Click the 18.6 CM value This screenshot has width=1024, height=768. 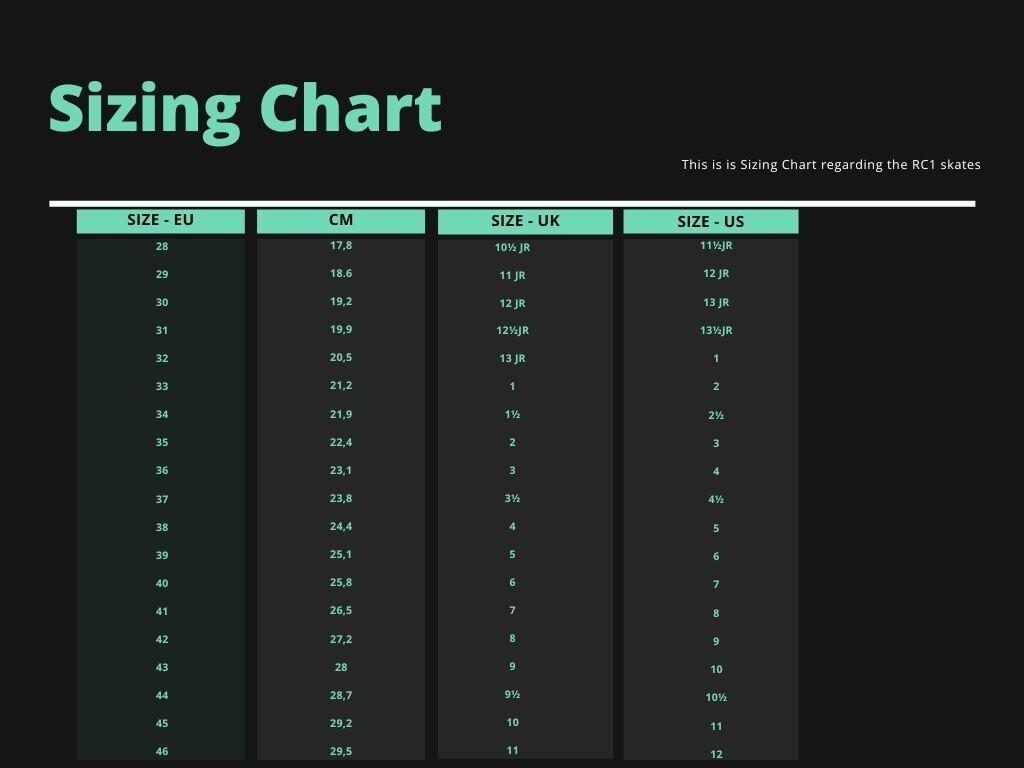click(x=341, y=273)
